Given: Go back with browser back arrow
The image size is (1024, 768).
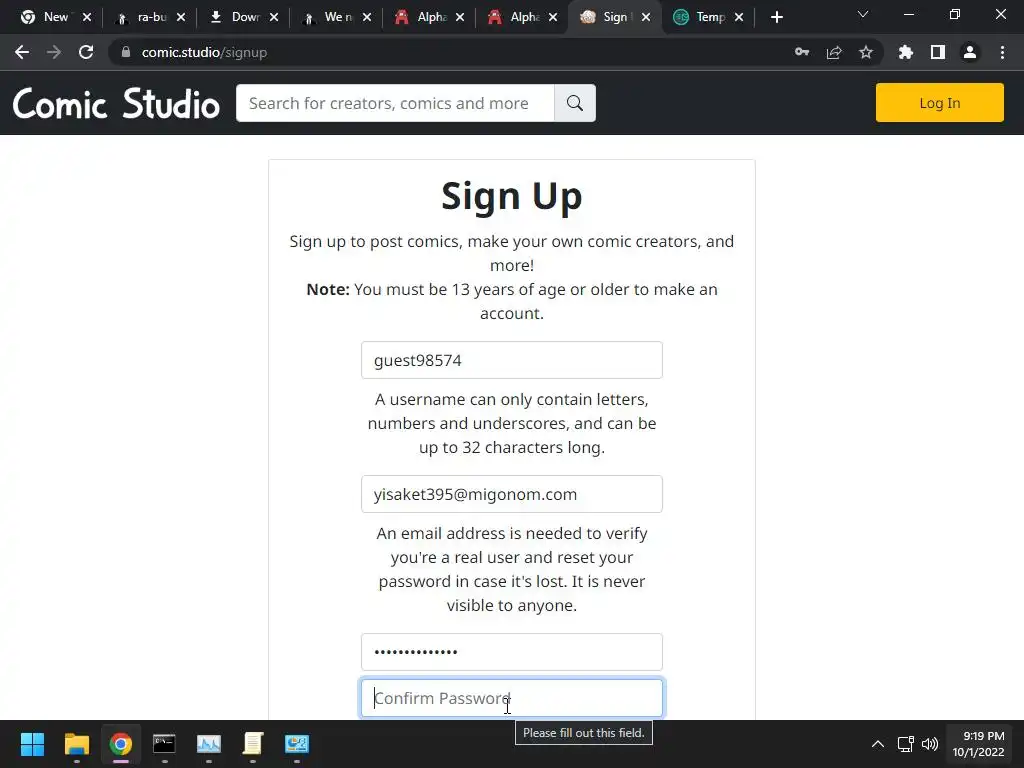Looking at the screenshot, I should point(22,52).
